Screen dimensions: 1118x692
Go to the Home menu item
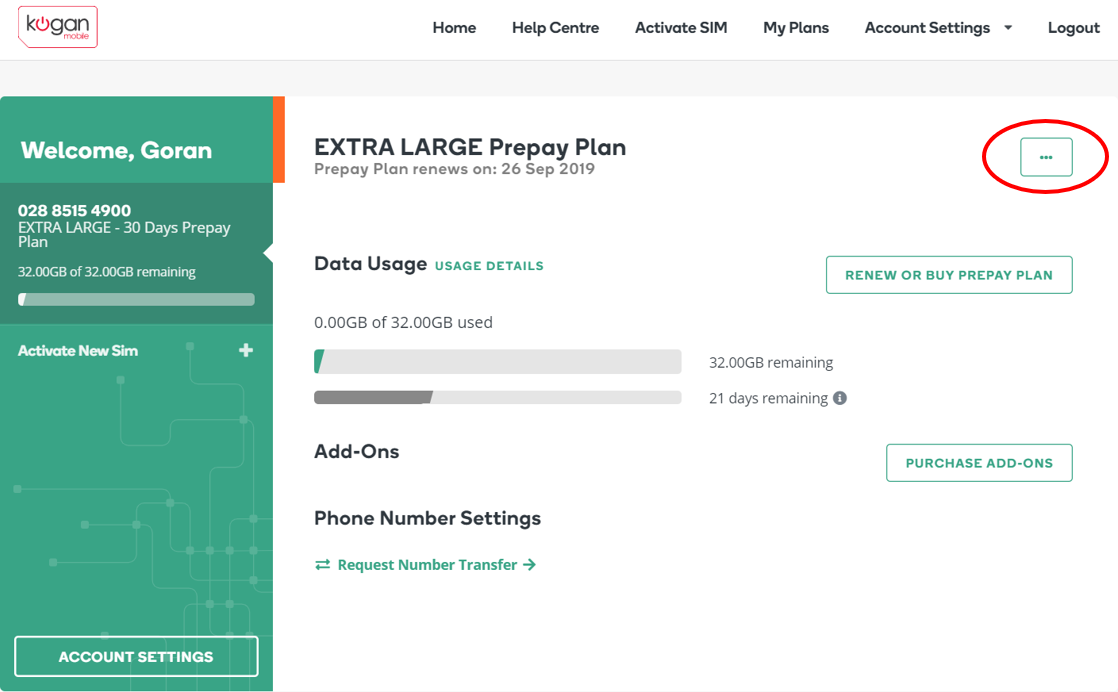click(454, 28)
